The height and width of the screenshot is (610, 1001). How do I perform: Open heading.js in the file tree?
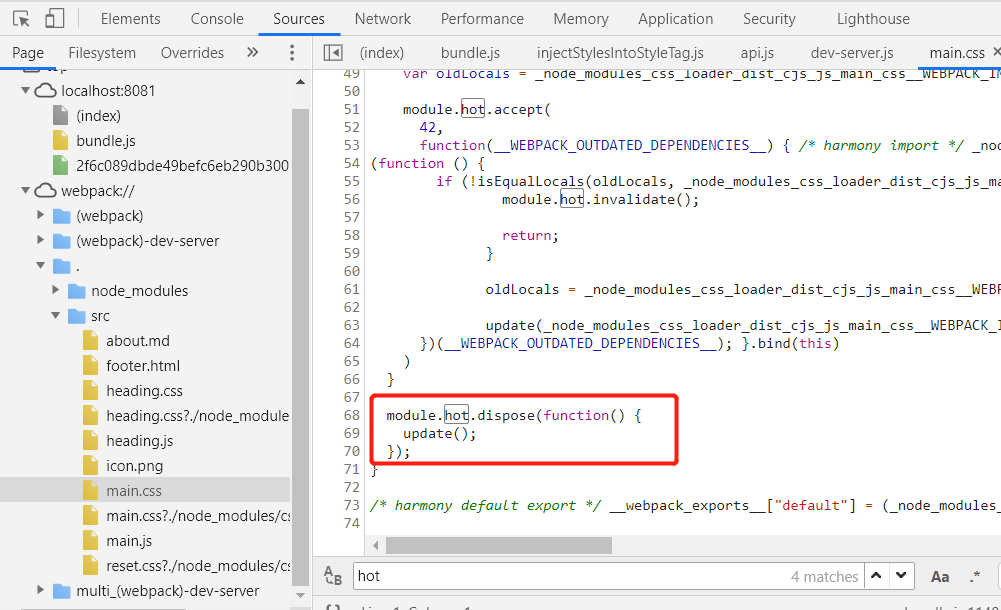coord(140,440)
